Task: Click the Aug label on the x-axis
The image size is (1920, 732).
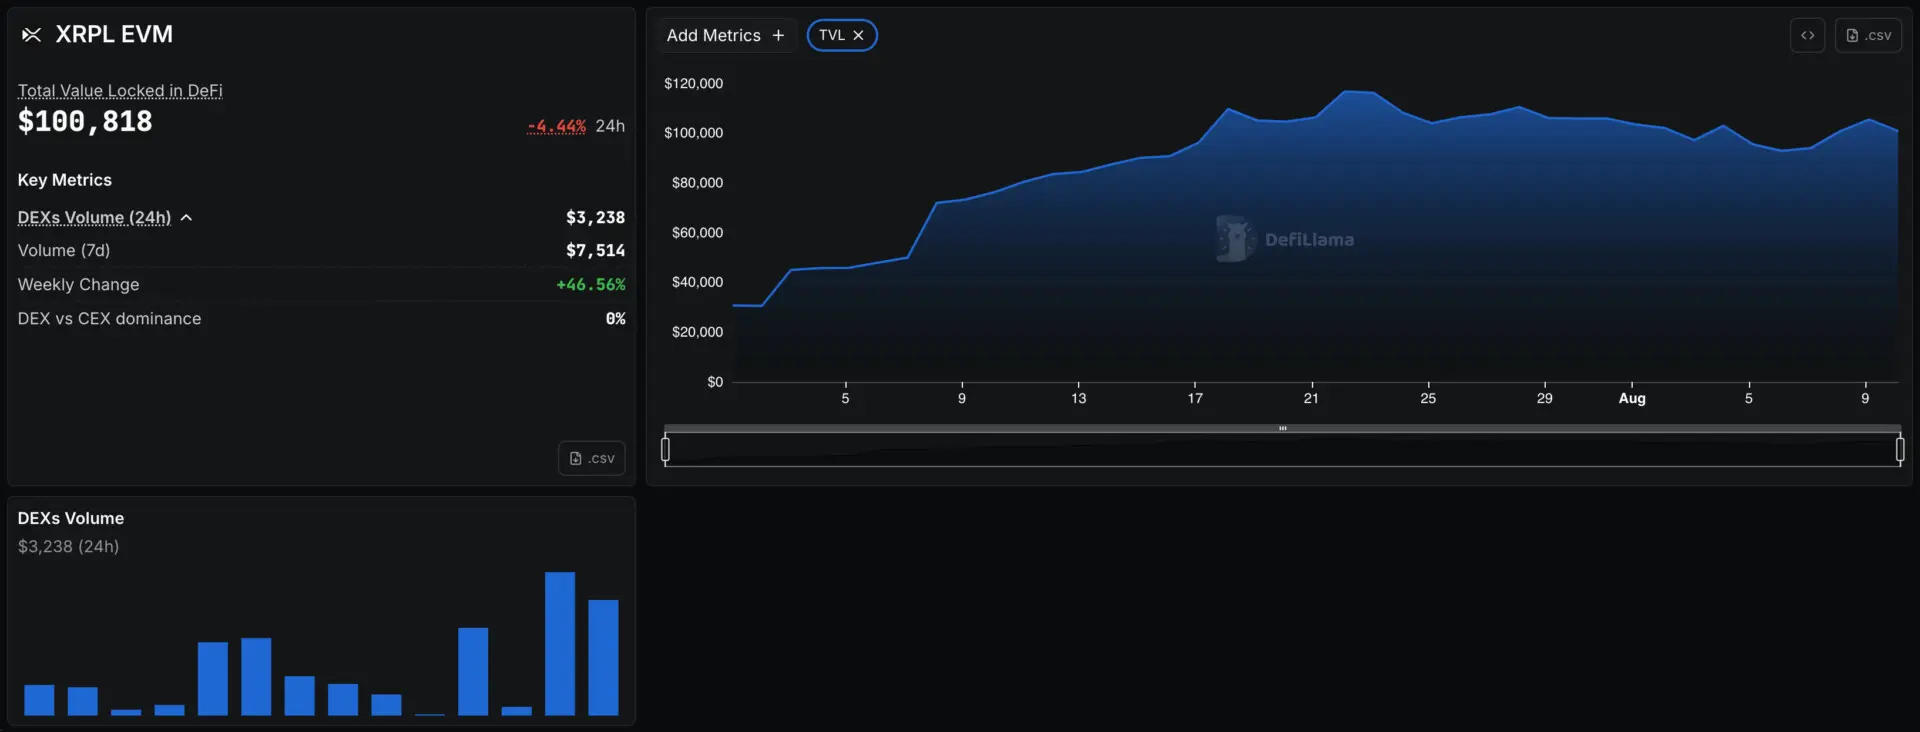Action: (x=1632, y=398)
